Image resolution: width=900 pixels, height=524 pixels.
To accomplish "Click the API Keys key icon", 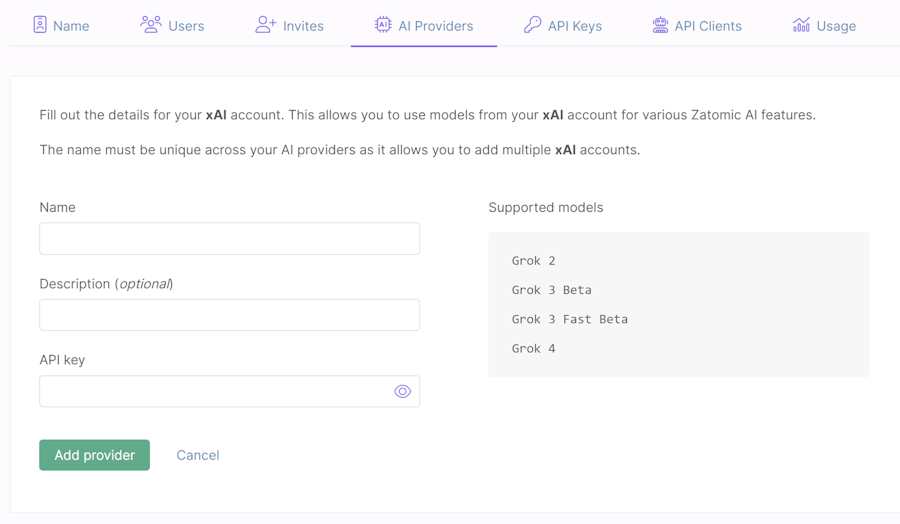I will click(x=532, y=25).
